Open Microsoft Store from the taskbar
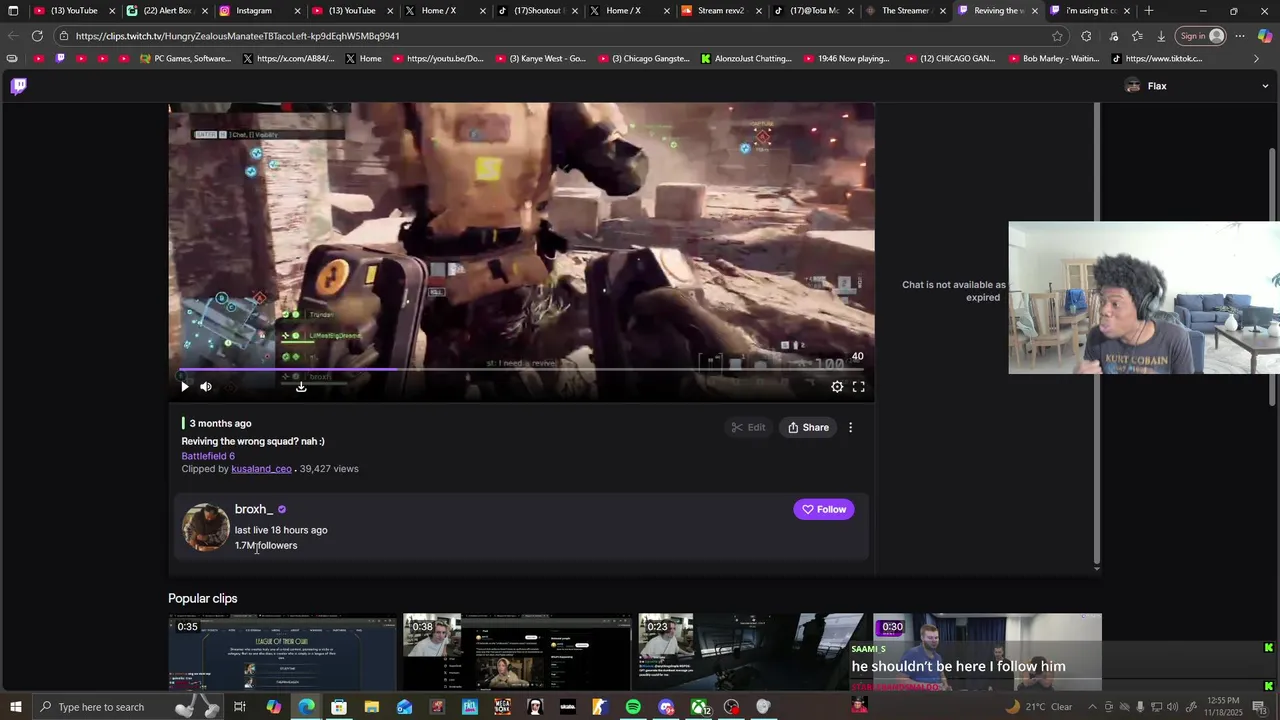The height and width of the screenshot is (720, 1280). [x=339, y=707]
